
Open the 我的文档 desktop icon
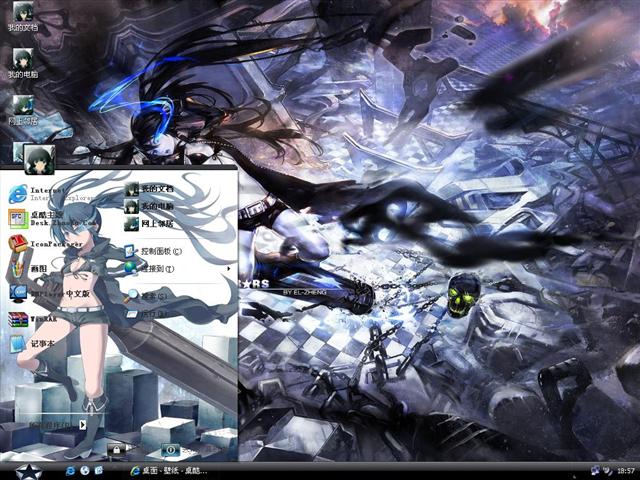click(23, 17)
